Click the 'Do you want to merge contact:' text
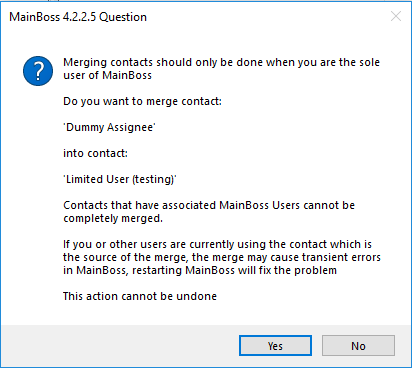 (142, 101)
